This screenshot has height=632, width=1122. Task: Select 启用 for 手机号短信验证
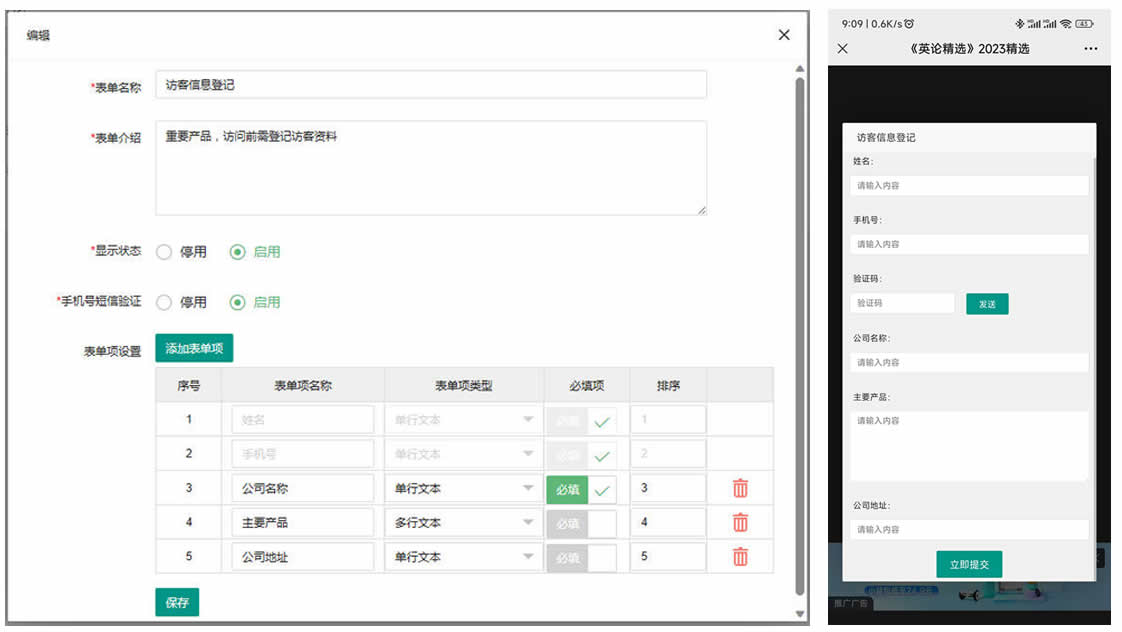coord(238,302)
